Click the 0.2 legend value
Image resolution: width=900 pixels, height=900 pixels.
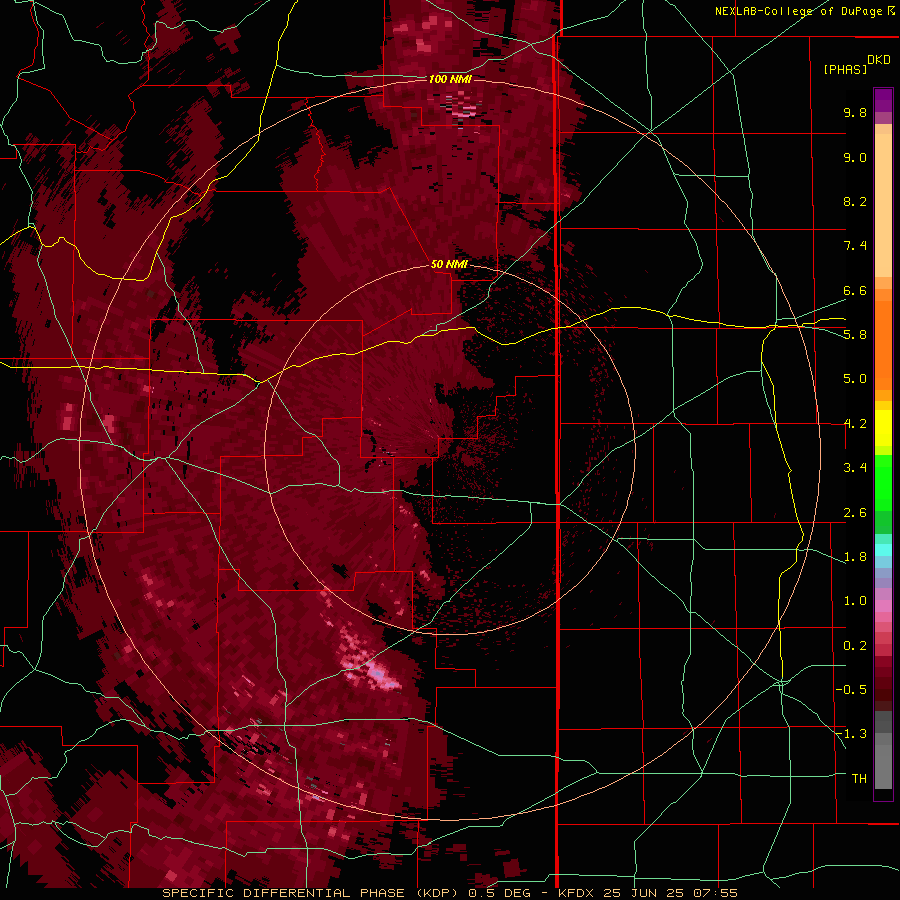tap(855, 646)
